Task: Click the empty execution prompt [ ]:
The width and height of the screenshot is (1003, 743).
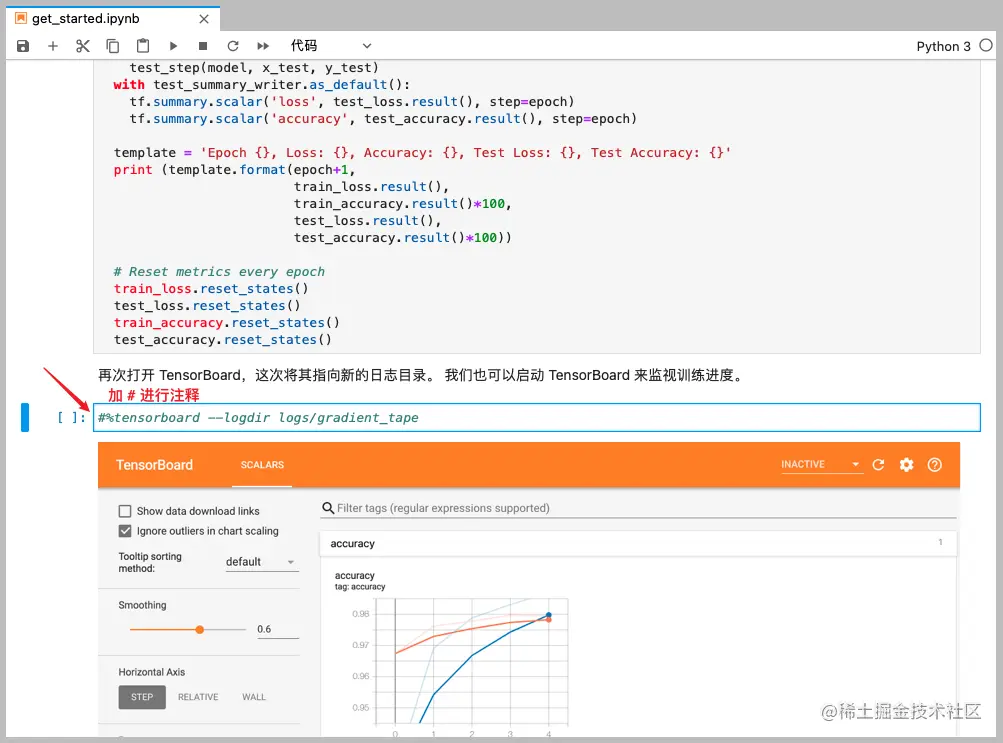Action: click(x=71, y=418)
